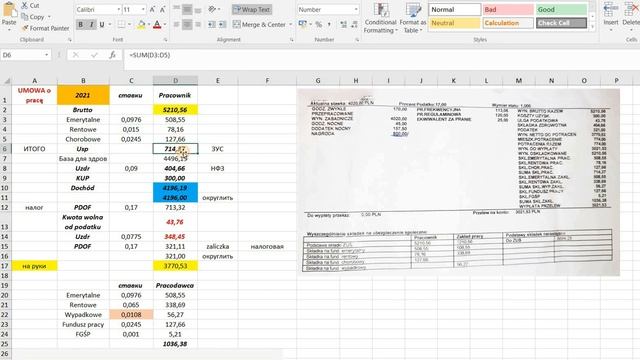Select the payslip scanned image
This screenshot has height=360, width=640.
click(458, 182)
